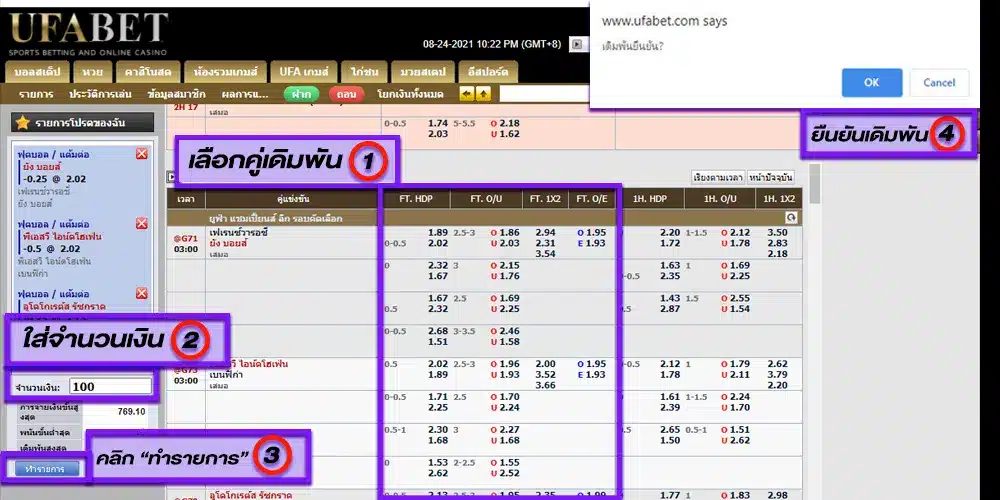Select the 1.53 FT. HDP odds

coord(438,462)
